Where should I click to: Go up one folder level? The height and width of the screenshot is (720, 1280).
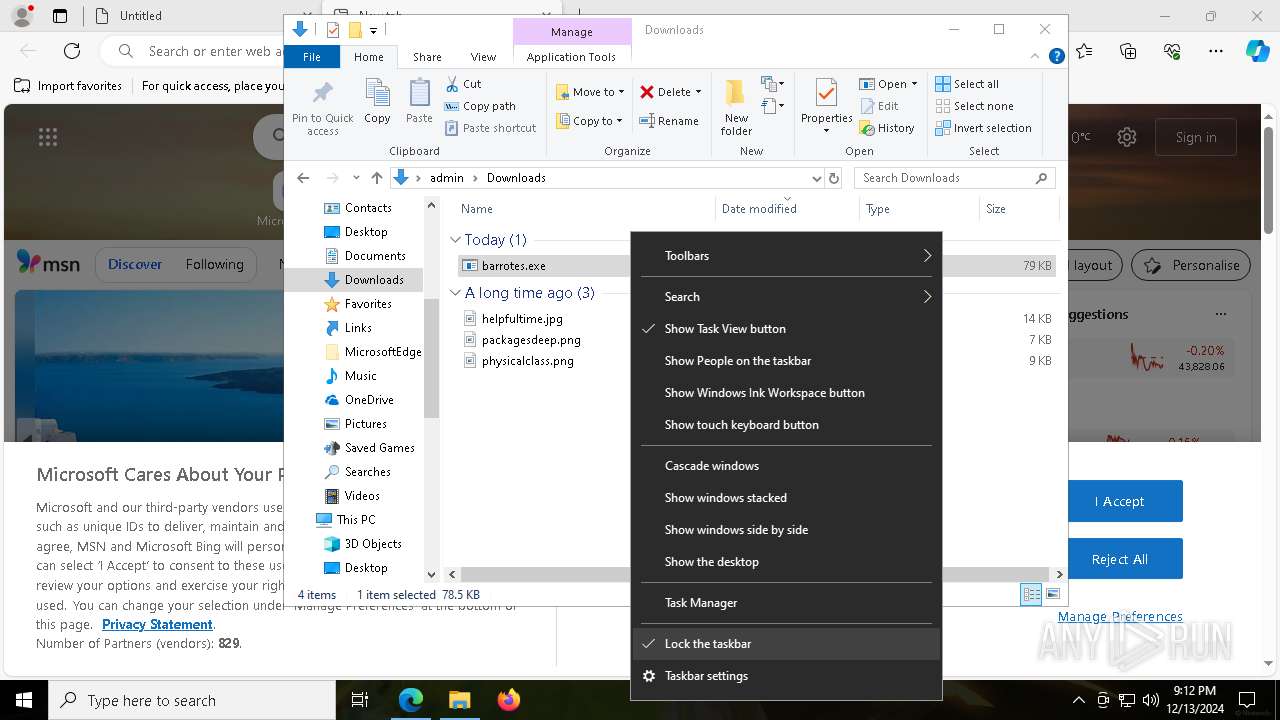pyautogui.click(x=376, y=178)
